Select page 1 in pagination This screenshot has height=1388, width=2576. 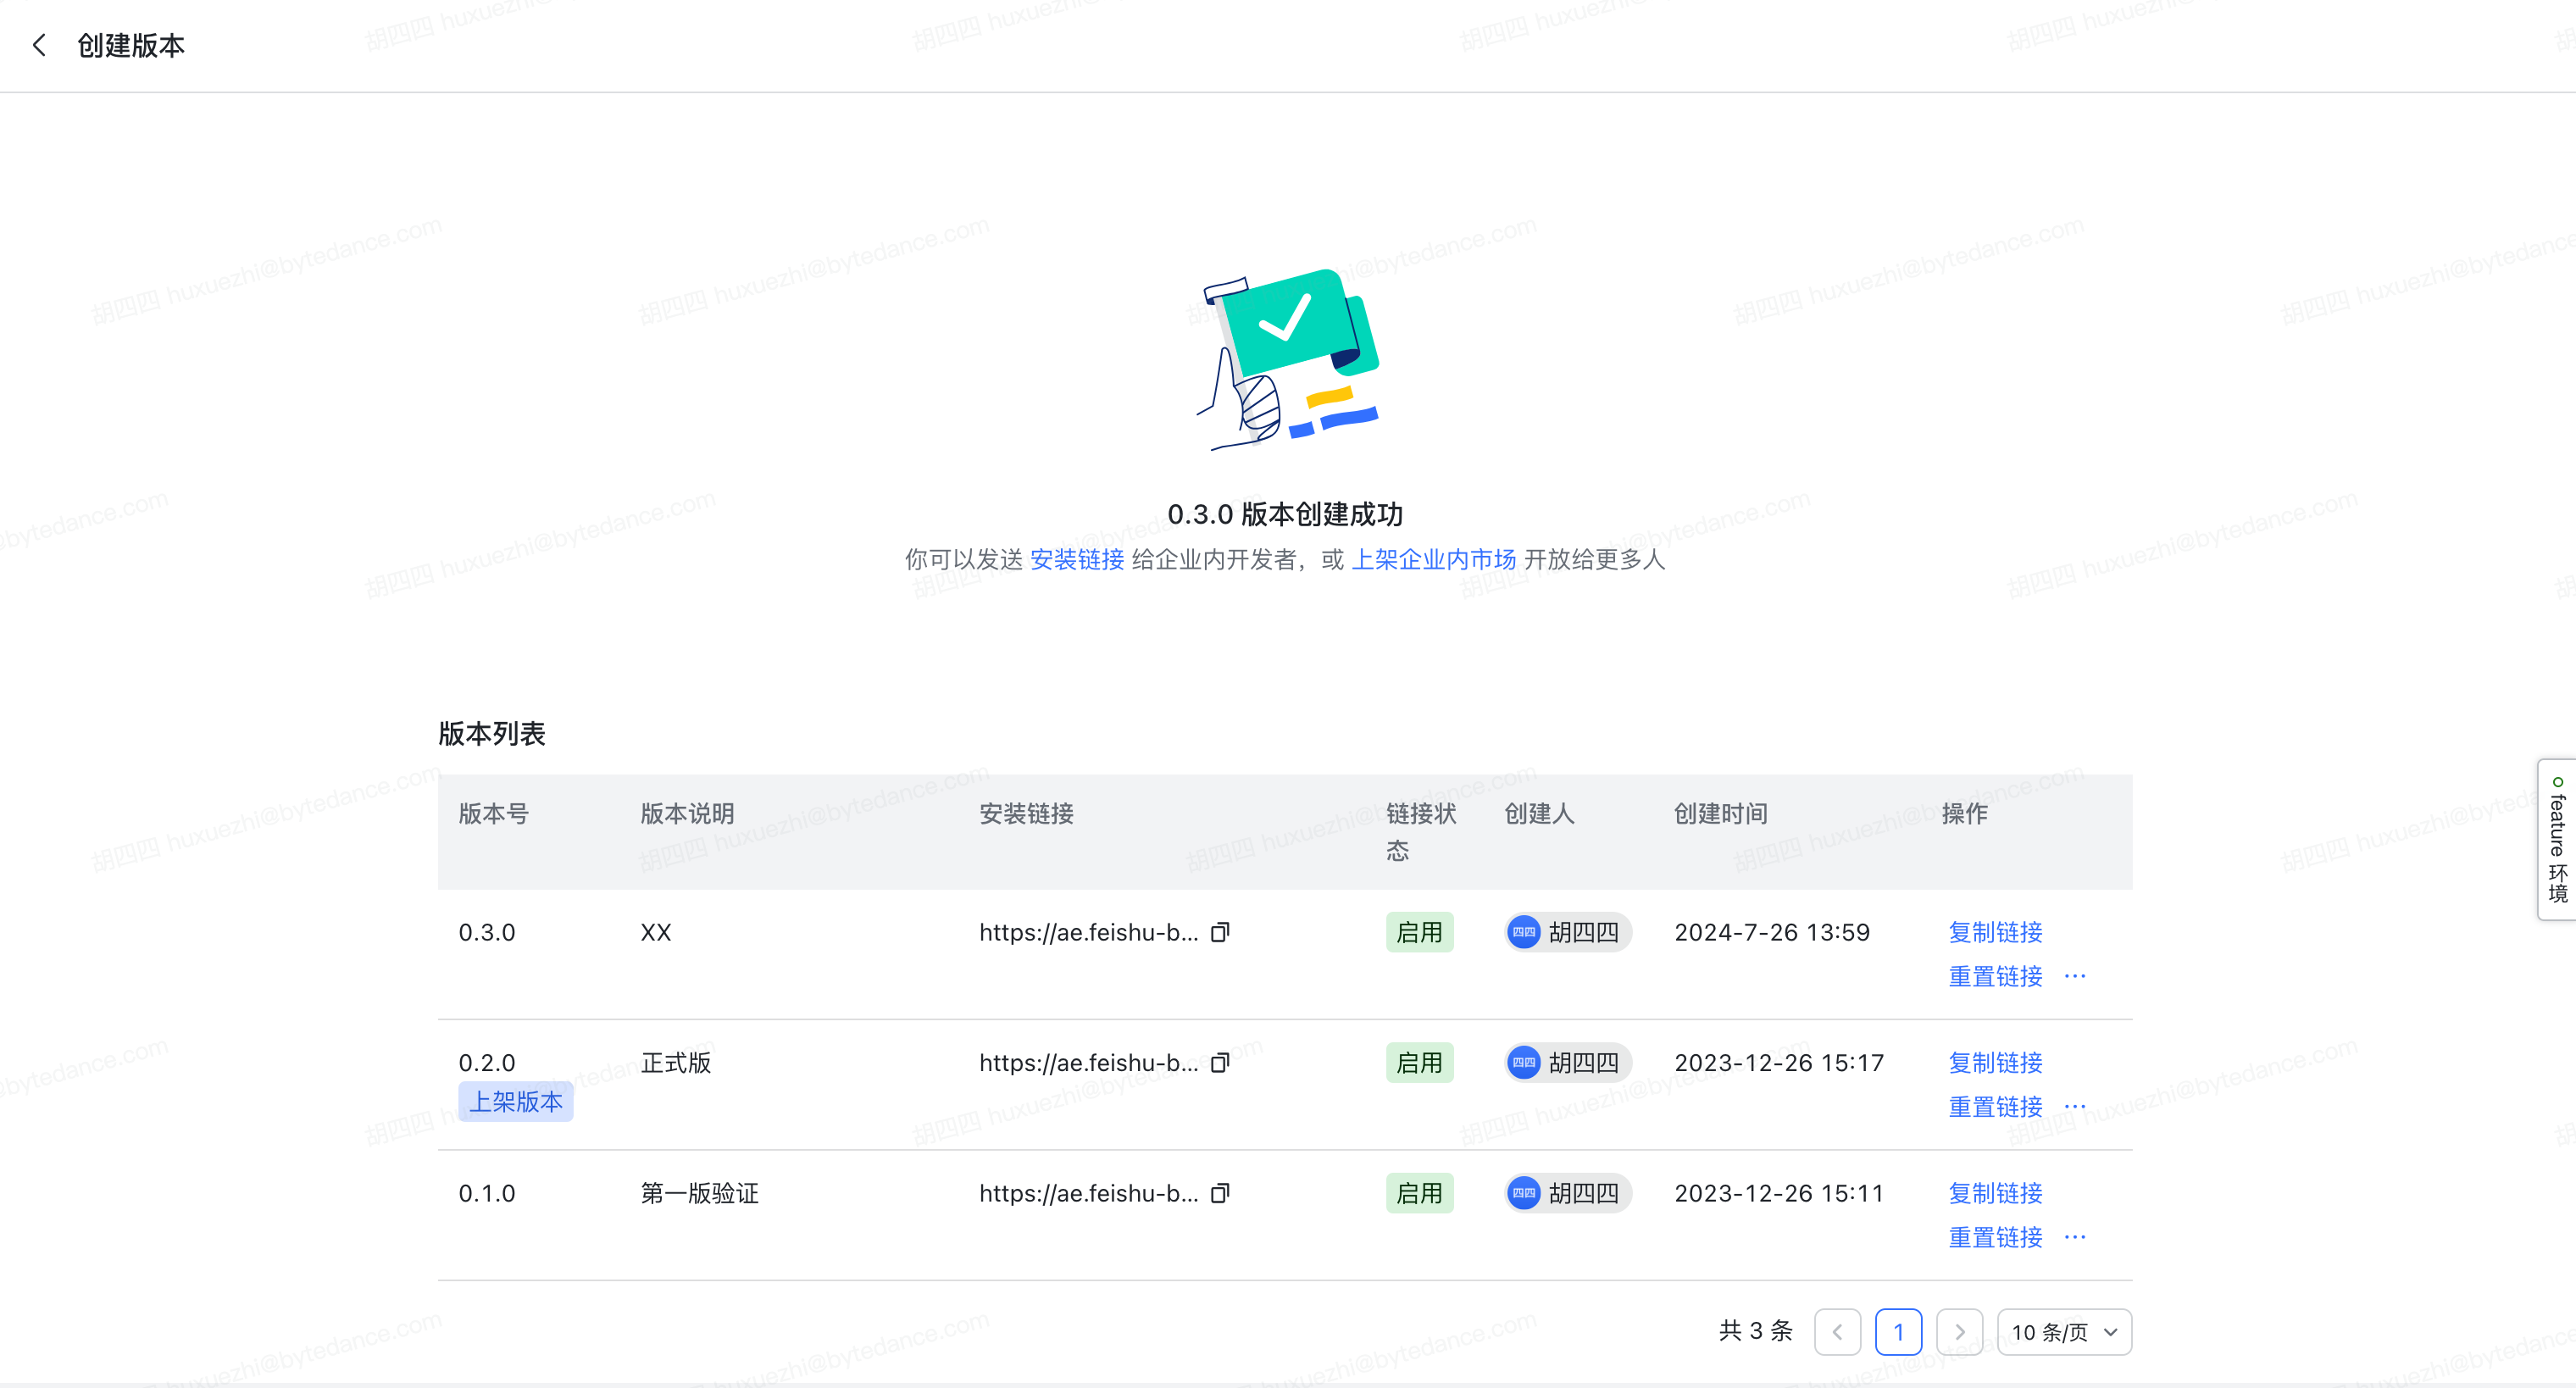coord(1898,1332)
